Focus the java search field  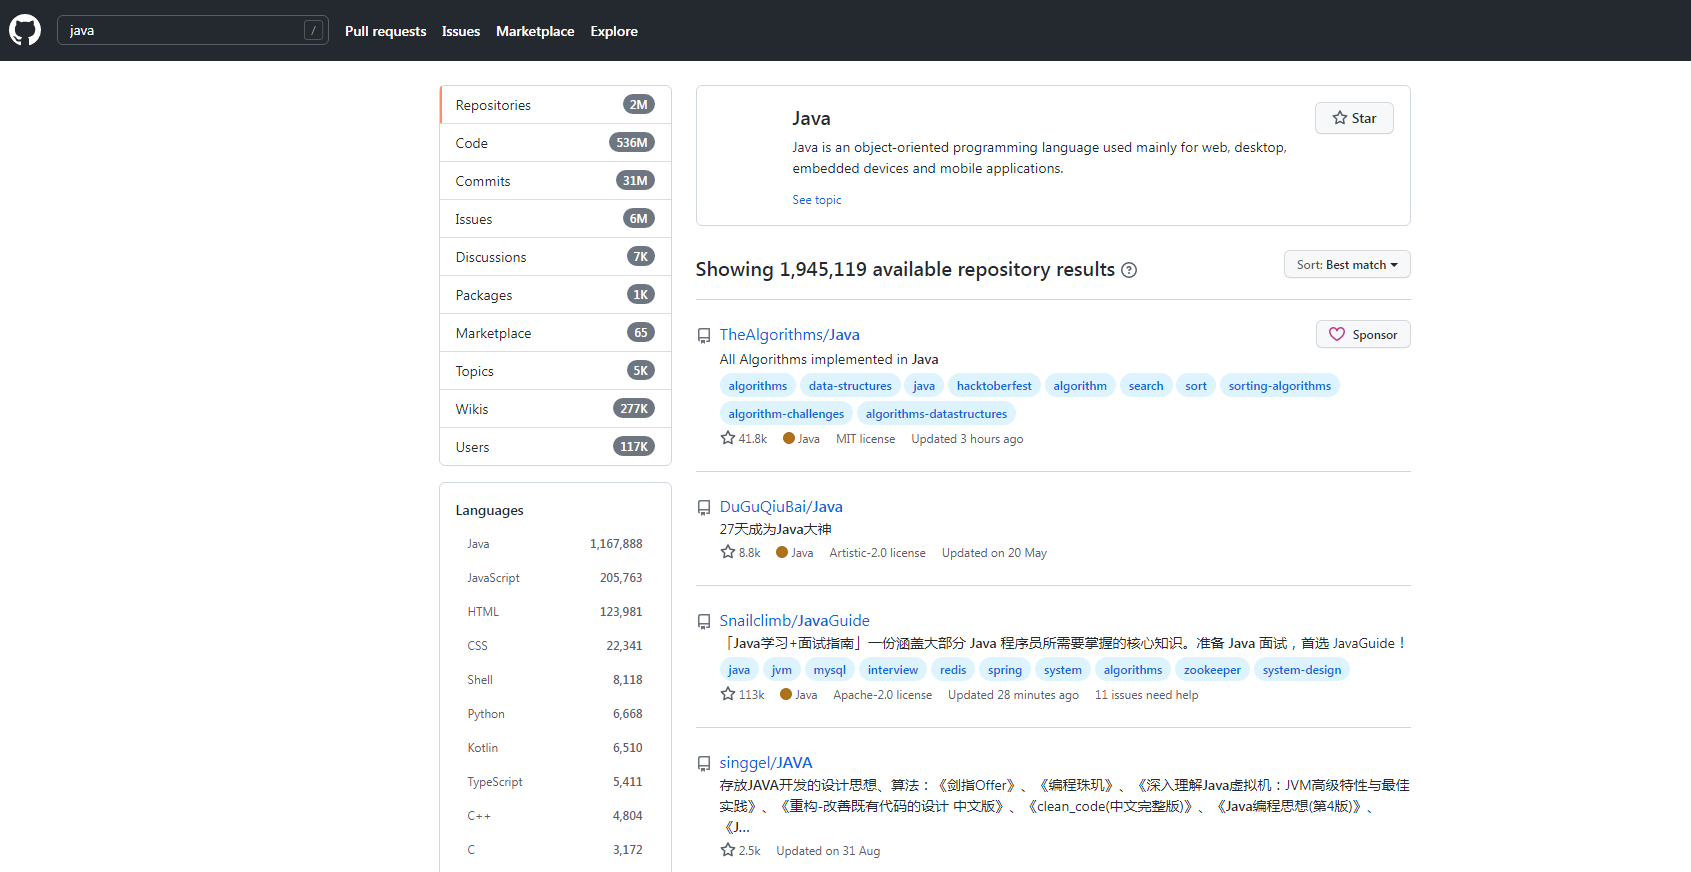pos(192,30)
